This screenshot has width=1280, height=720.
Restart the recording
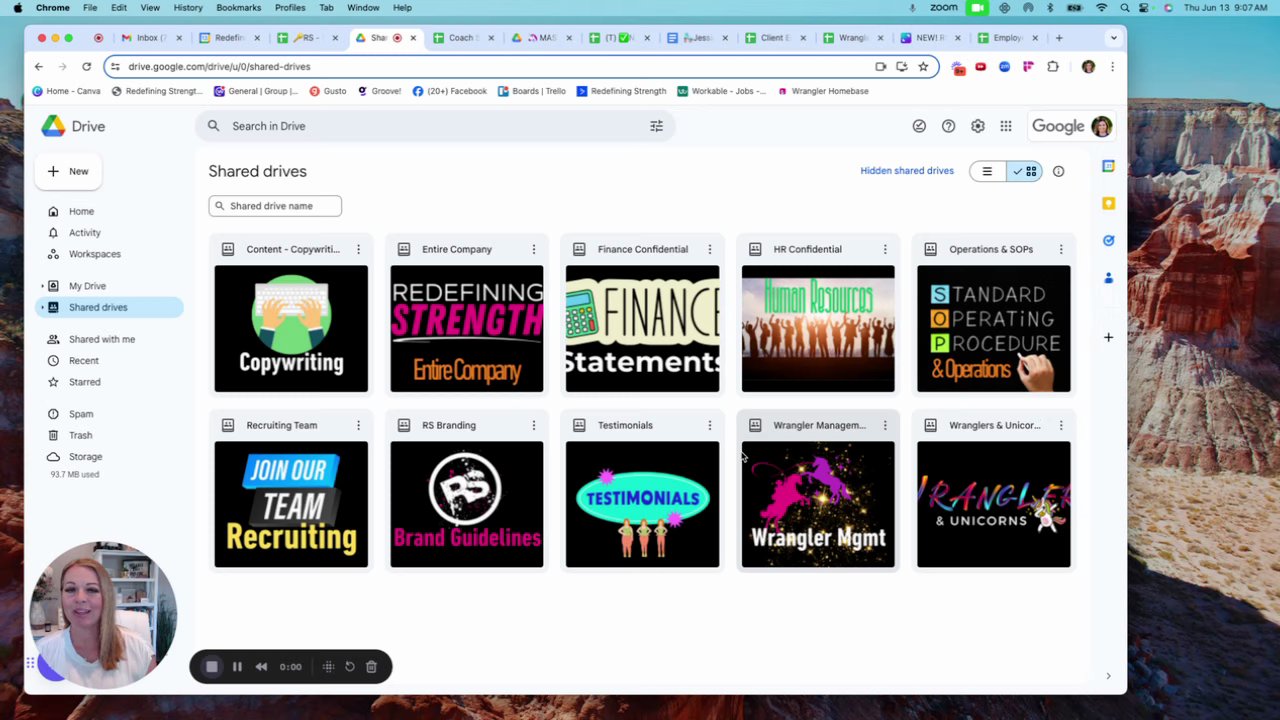click(350, 667)
